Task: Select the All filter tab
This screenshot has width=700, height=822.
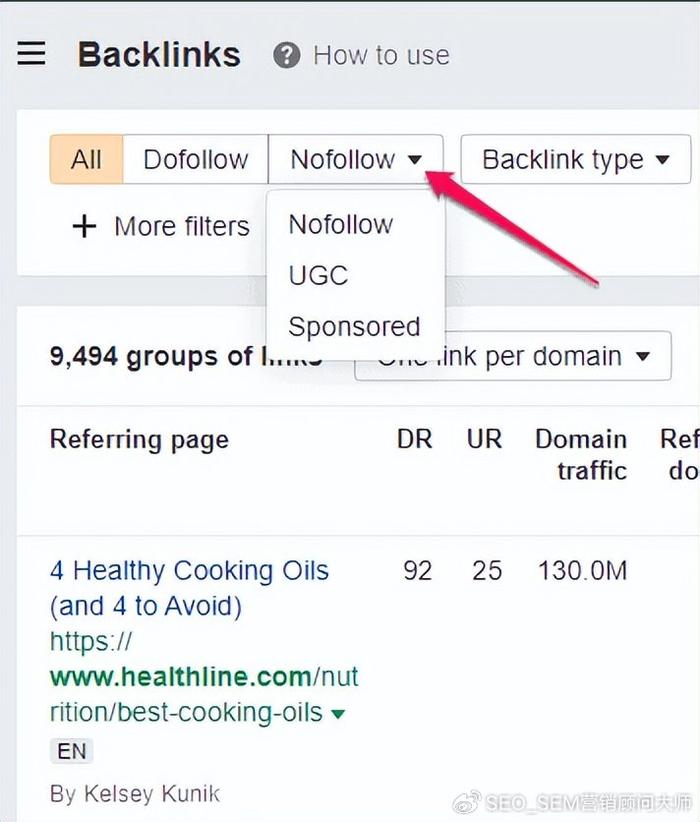Action: [87, 159]
